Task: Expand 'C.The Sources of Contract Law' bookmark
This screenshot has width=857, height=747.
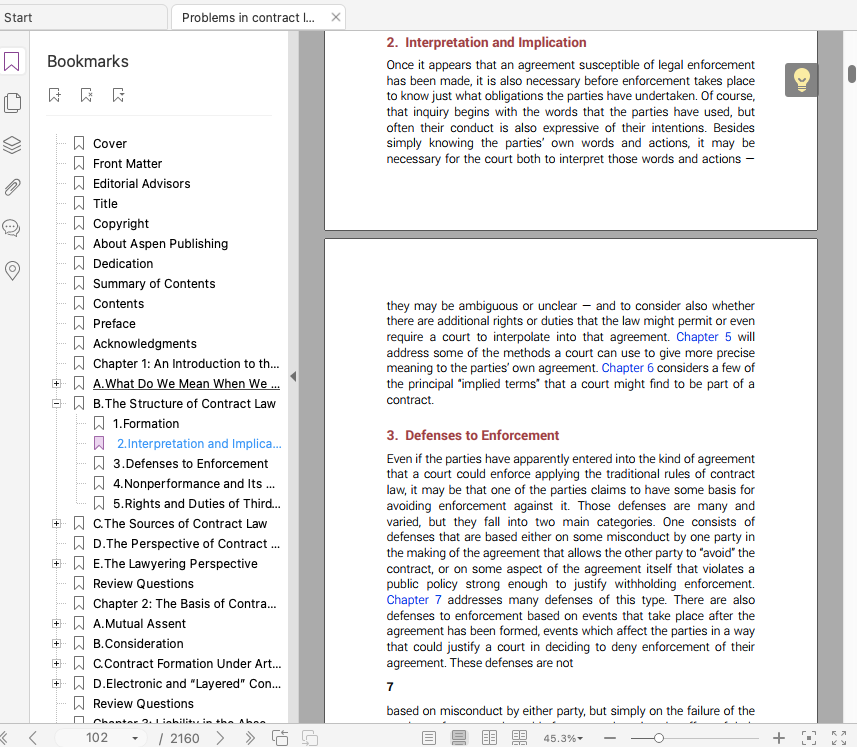Action: [x=56, y=524]
